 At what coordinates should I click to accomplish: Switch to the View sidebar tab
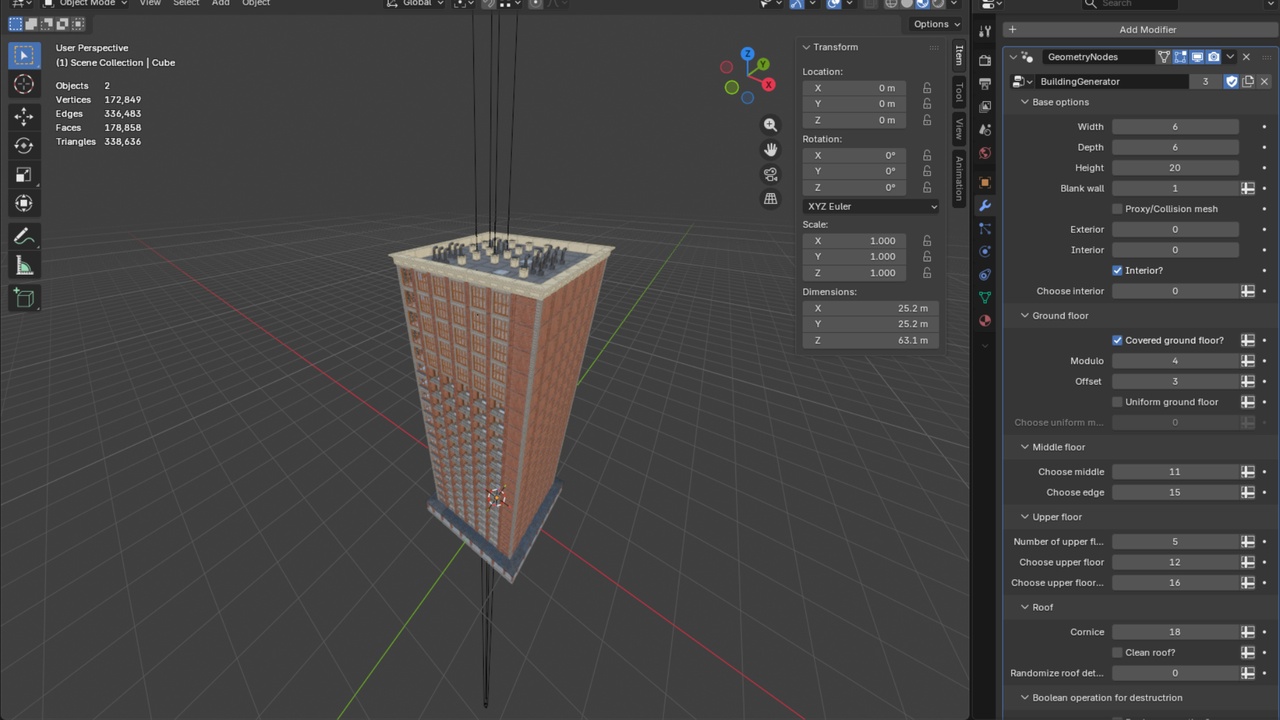click(x=958, y=129)
